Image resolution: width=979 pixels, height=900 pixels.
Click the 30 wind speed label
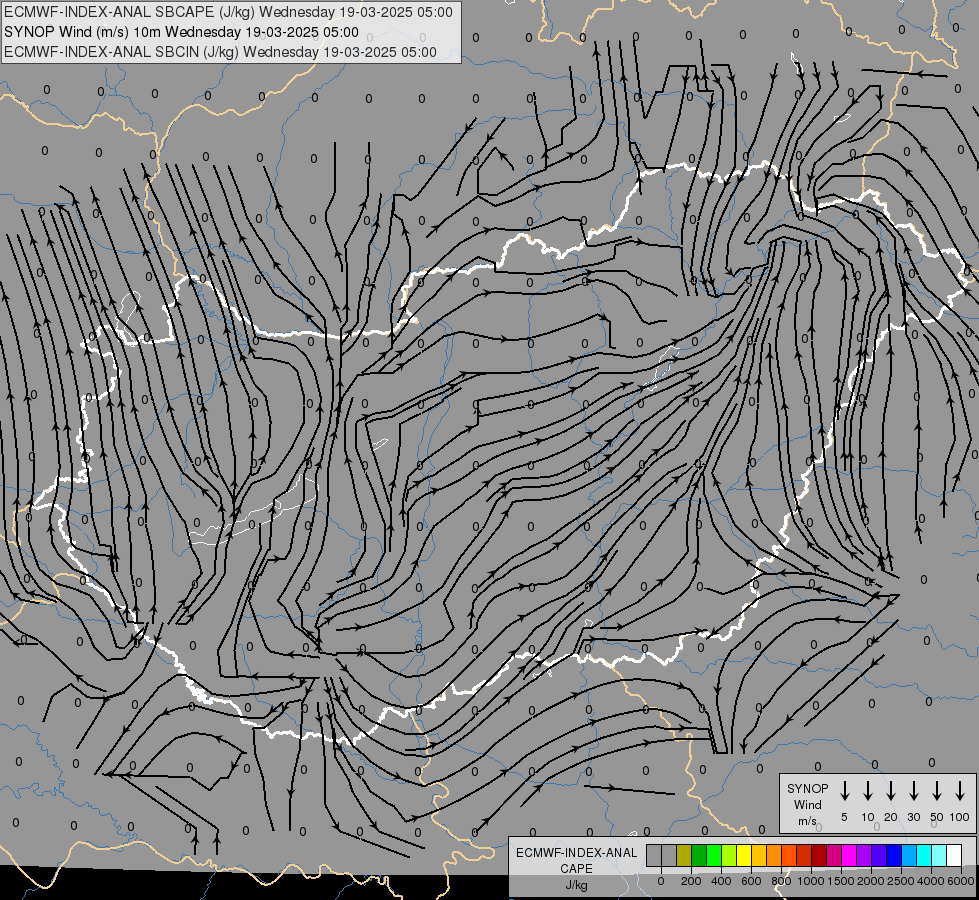click(913, 817)
